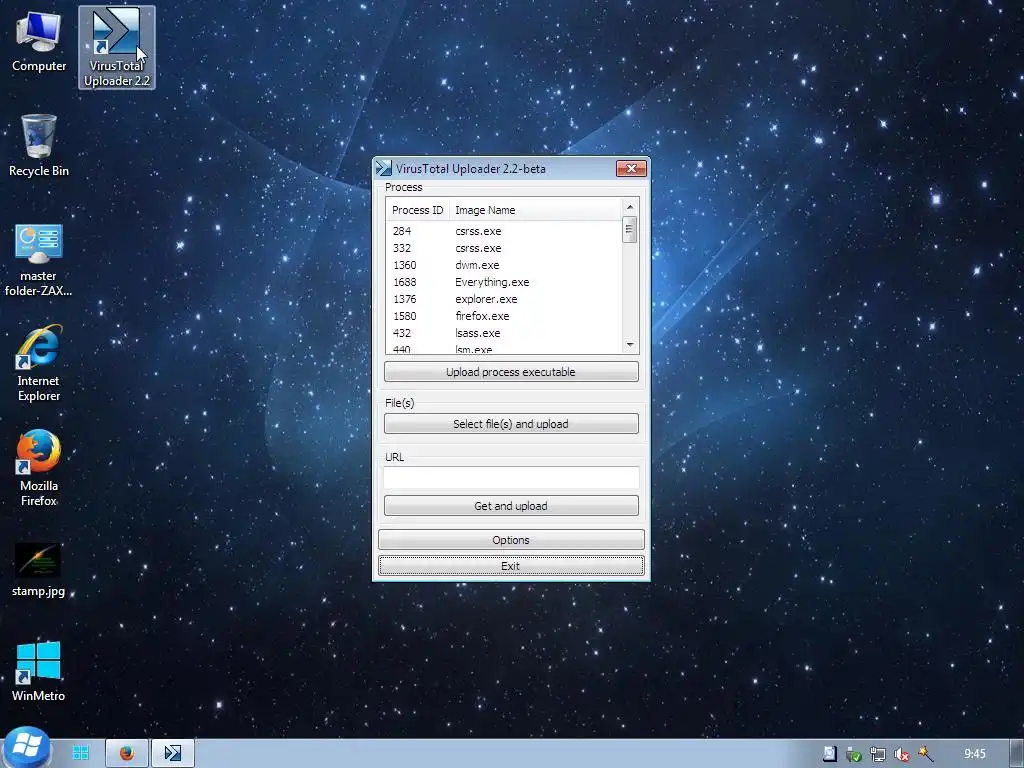The width and height of the screenshot is (1024, 768).
Task: Select the firefox.exe process row
Action: coord(504,315)
